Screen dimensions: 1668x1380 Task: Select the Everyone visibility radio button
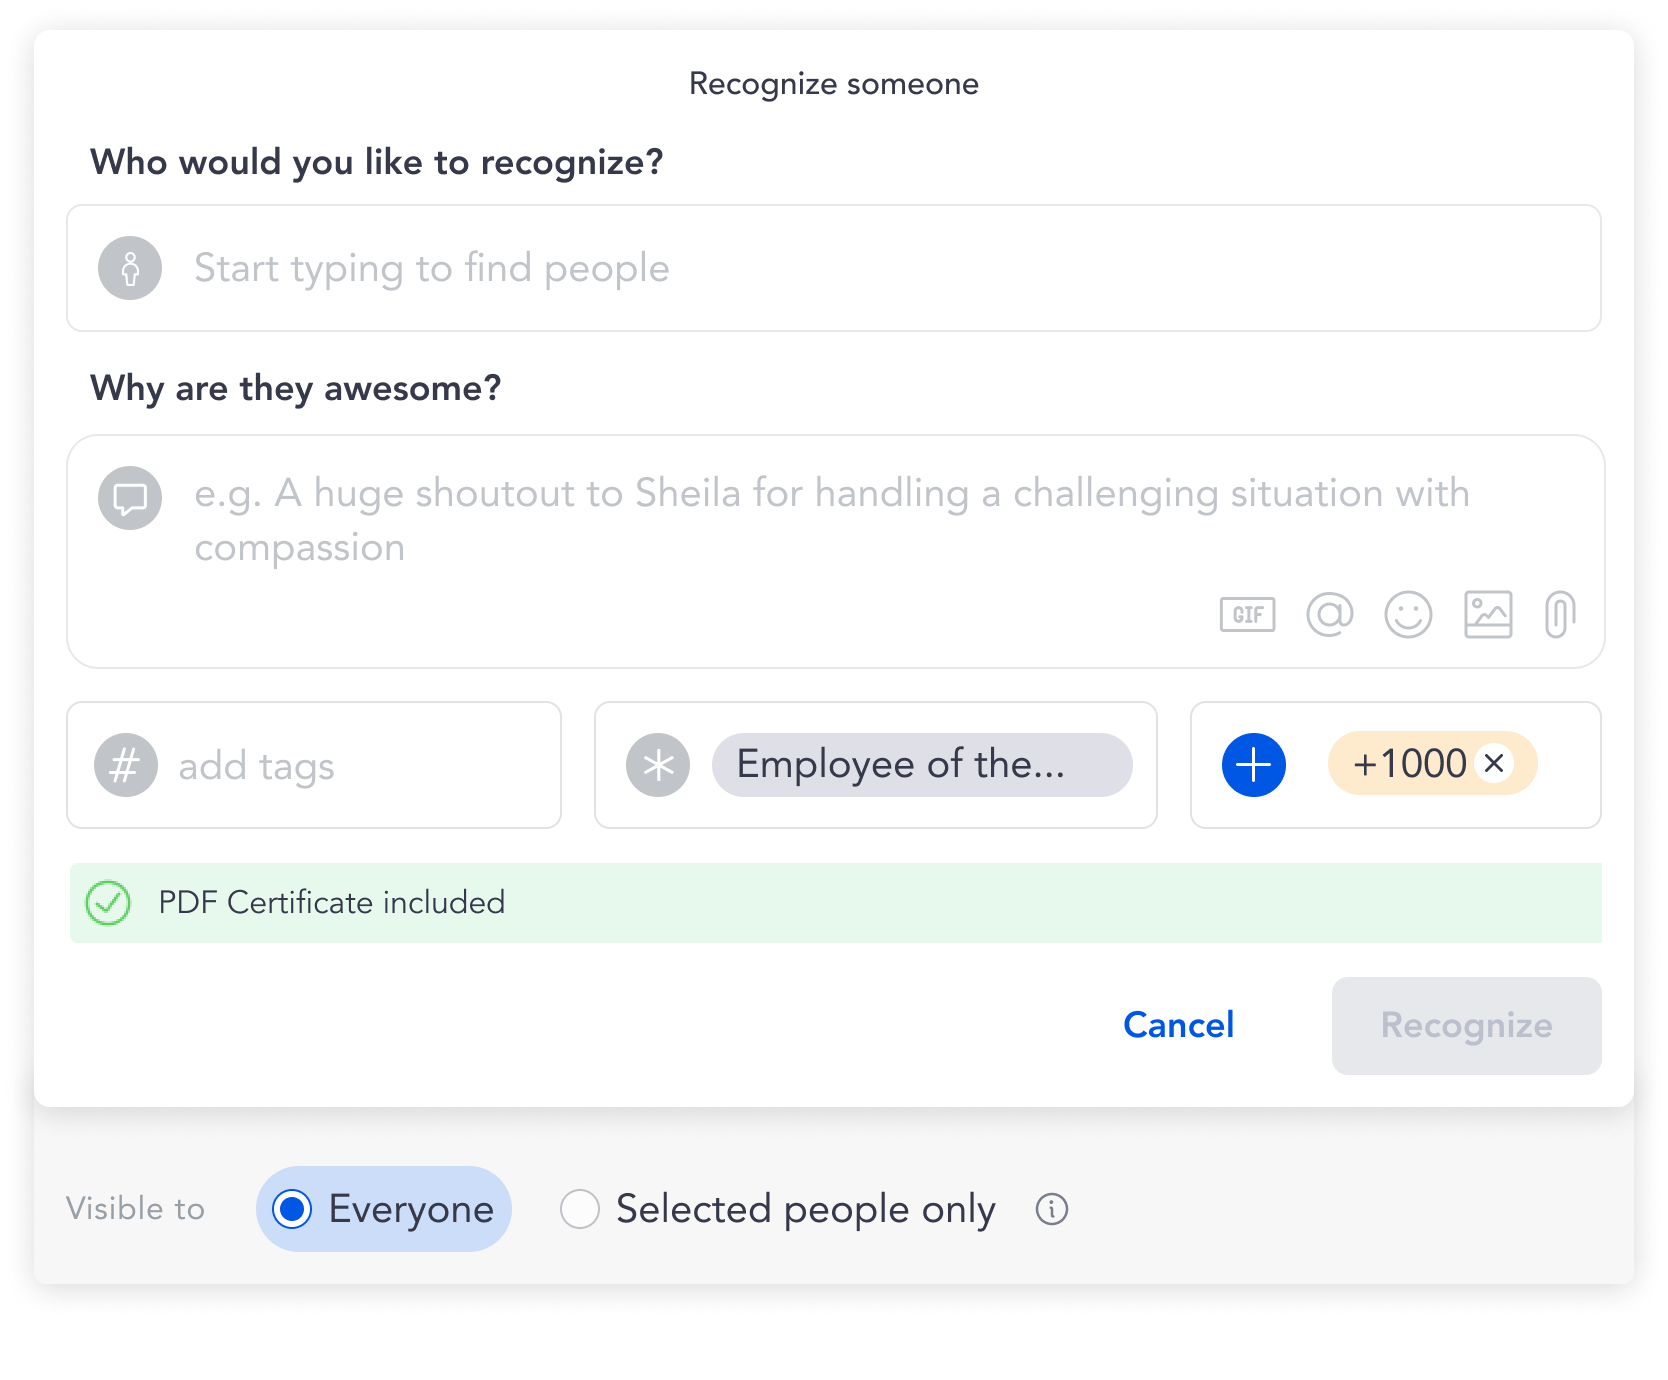tap(292, 1209)
